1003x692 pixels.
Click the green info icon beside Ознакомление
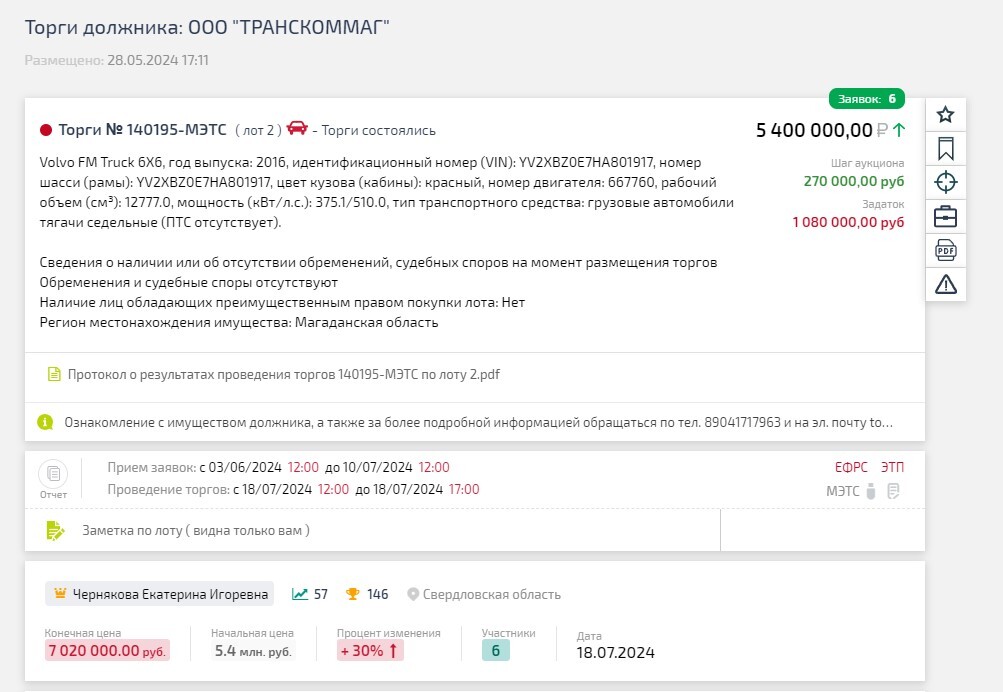point(45,422)
